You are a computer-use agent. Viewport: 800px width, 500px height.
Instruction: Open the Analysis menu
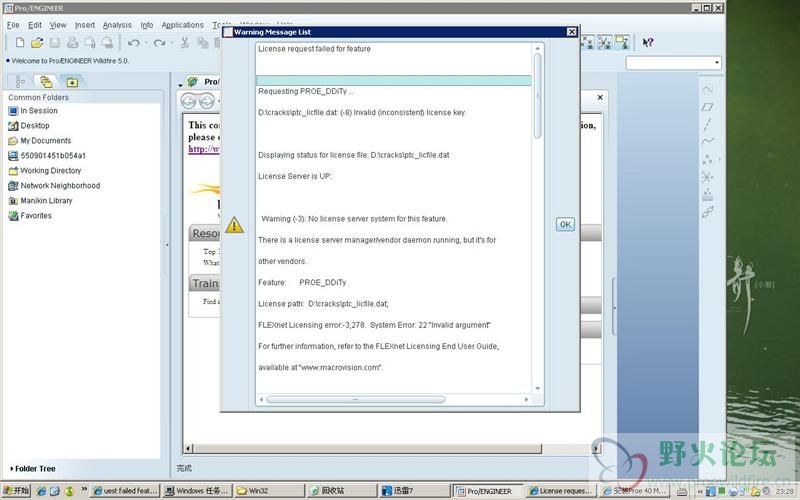pos(117,25)
